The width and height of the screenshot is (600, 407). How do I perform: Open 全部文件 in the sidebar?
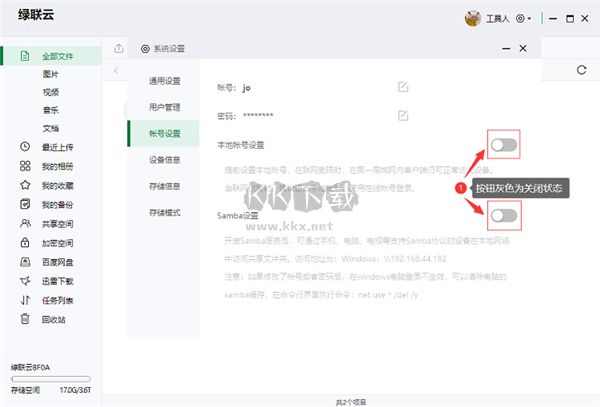(x=52, y=56)
